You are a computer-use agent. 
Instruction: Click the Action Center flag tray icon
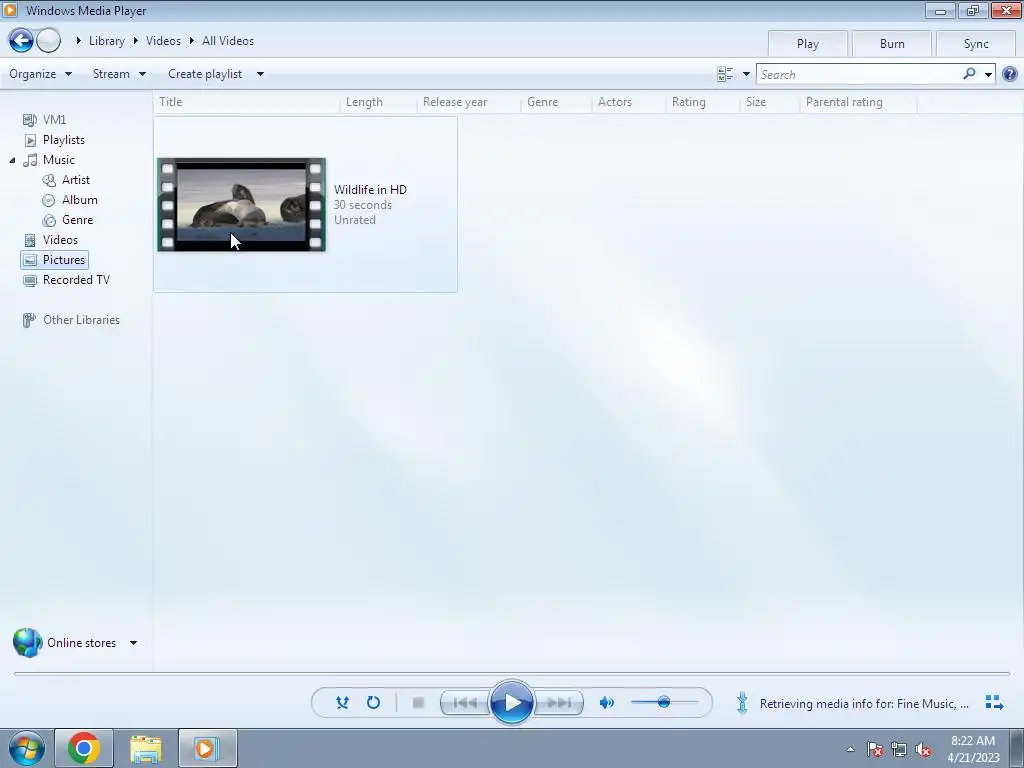pyautogui.click(x=875, y=749)
